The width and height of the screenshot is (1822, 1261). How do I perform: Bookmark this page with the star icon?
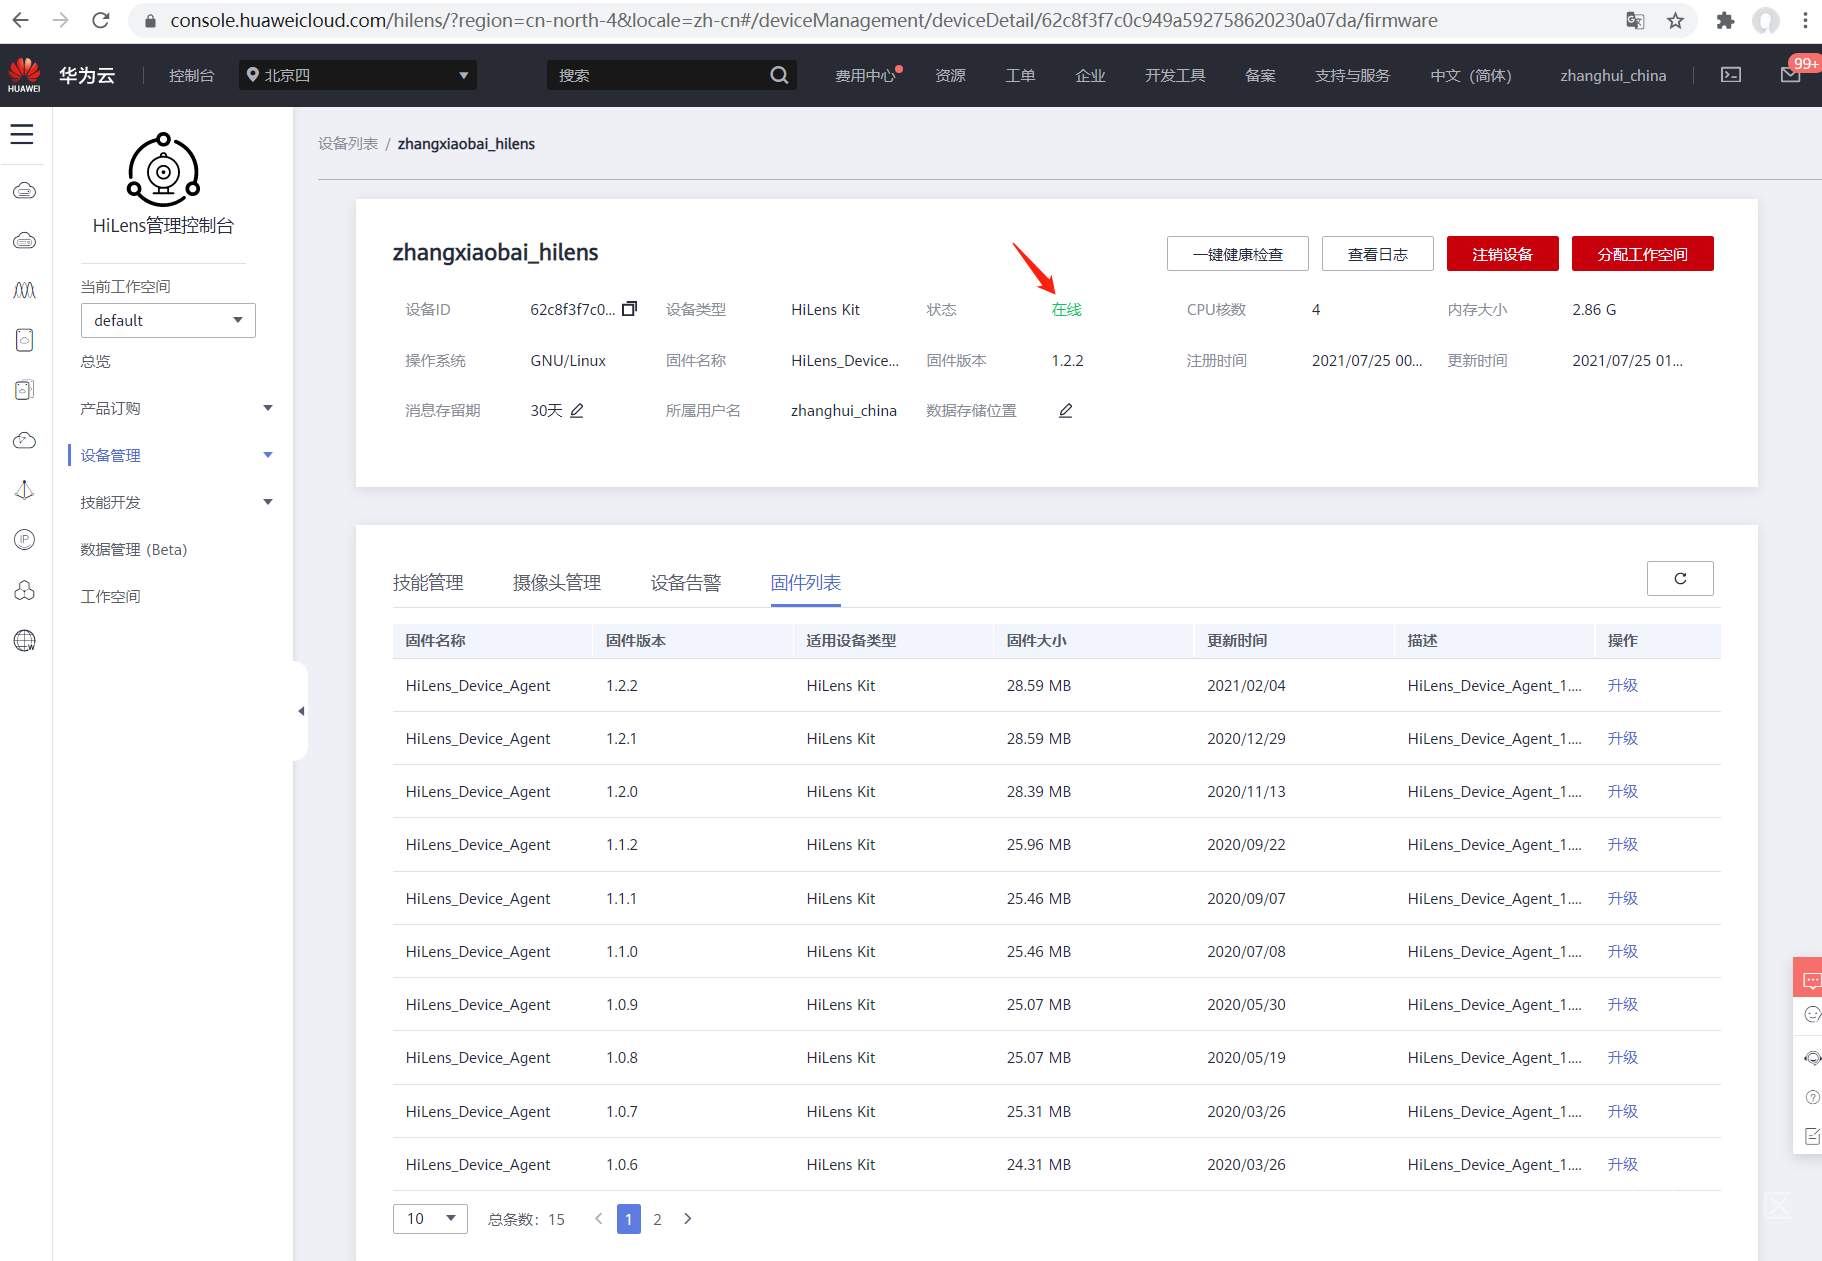(1675, 20)
